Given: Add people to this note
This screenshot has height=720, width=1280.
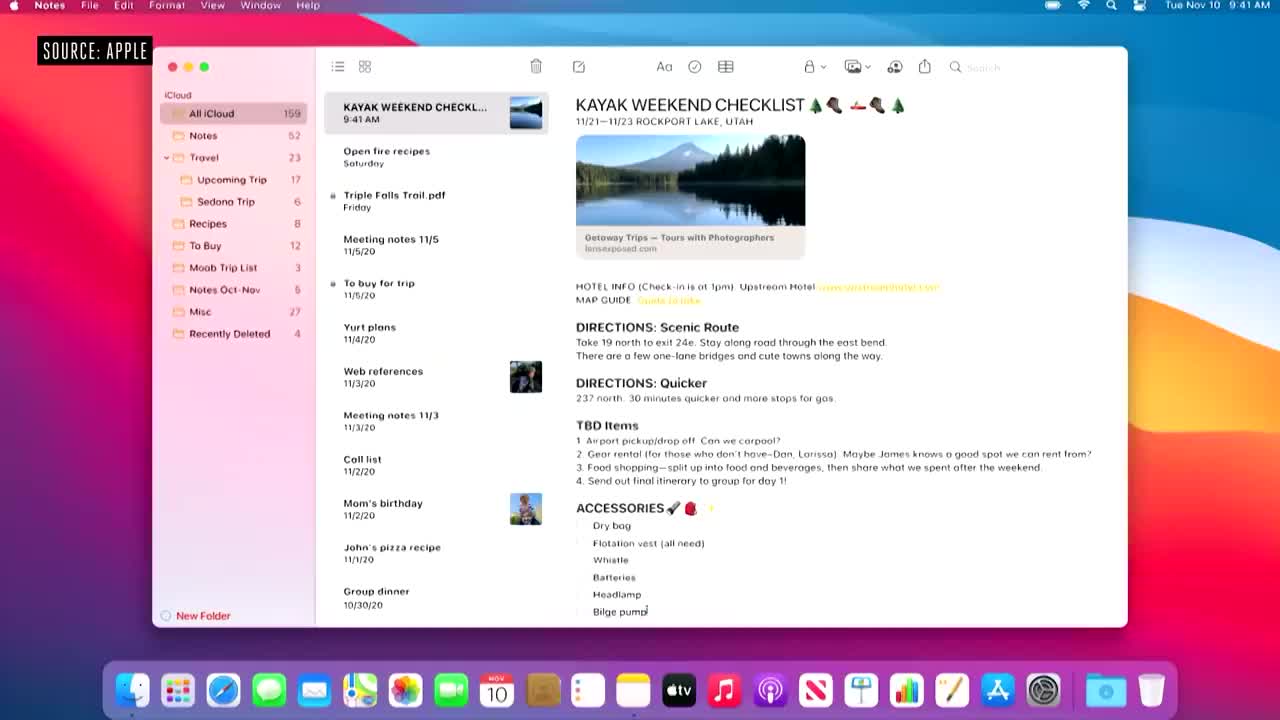Looking at the screenshot, I should [x=895, y=67].
